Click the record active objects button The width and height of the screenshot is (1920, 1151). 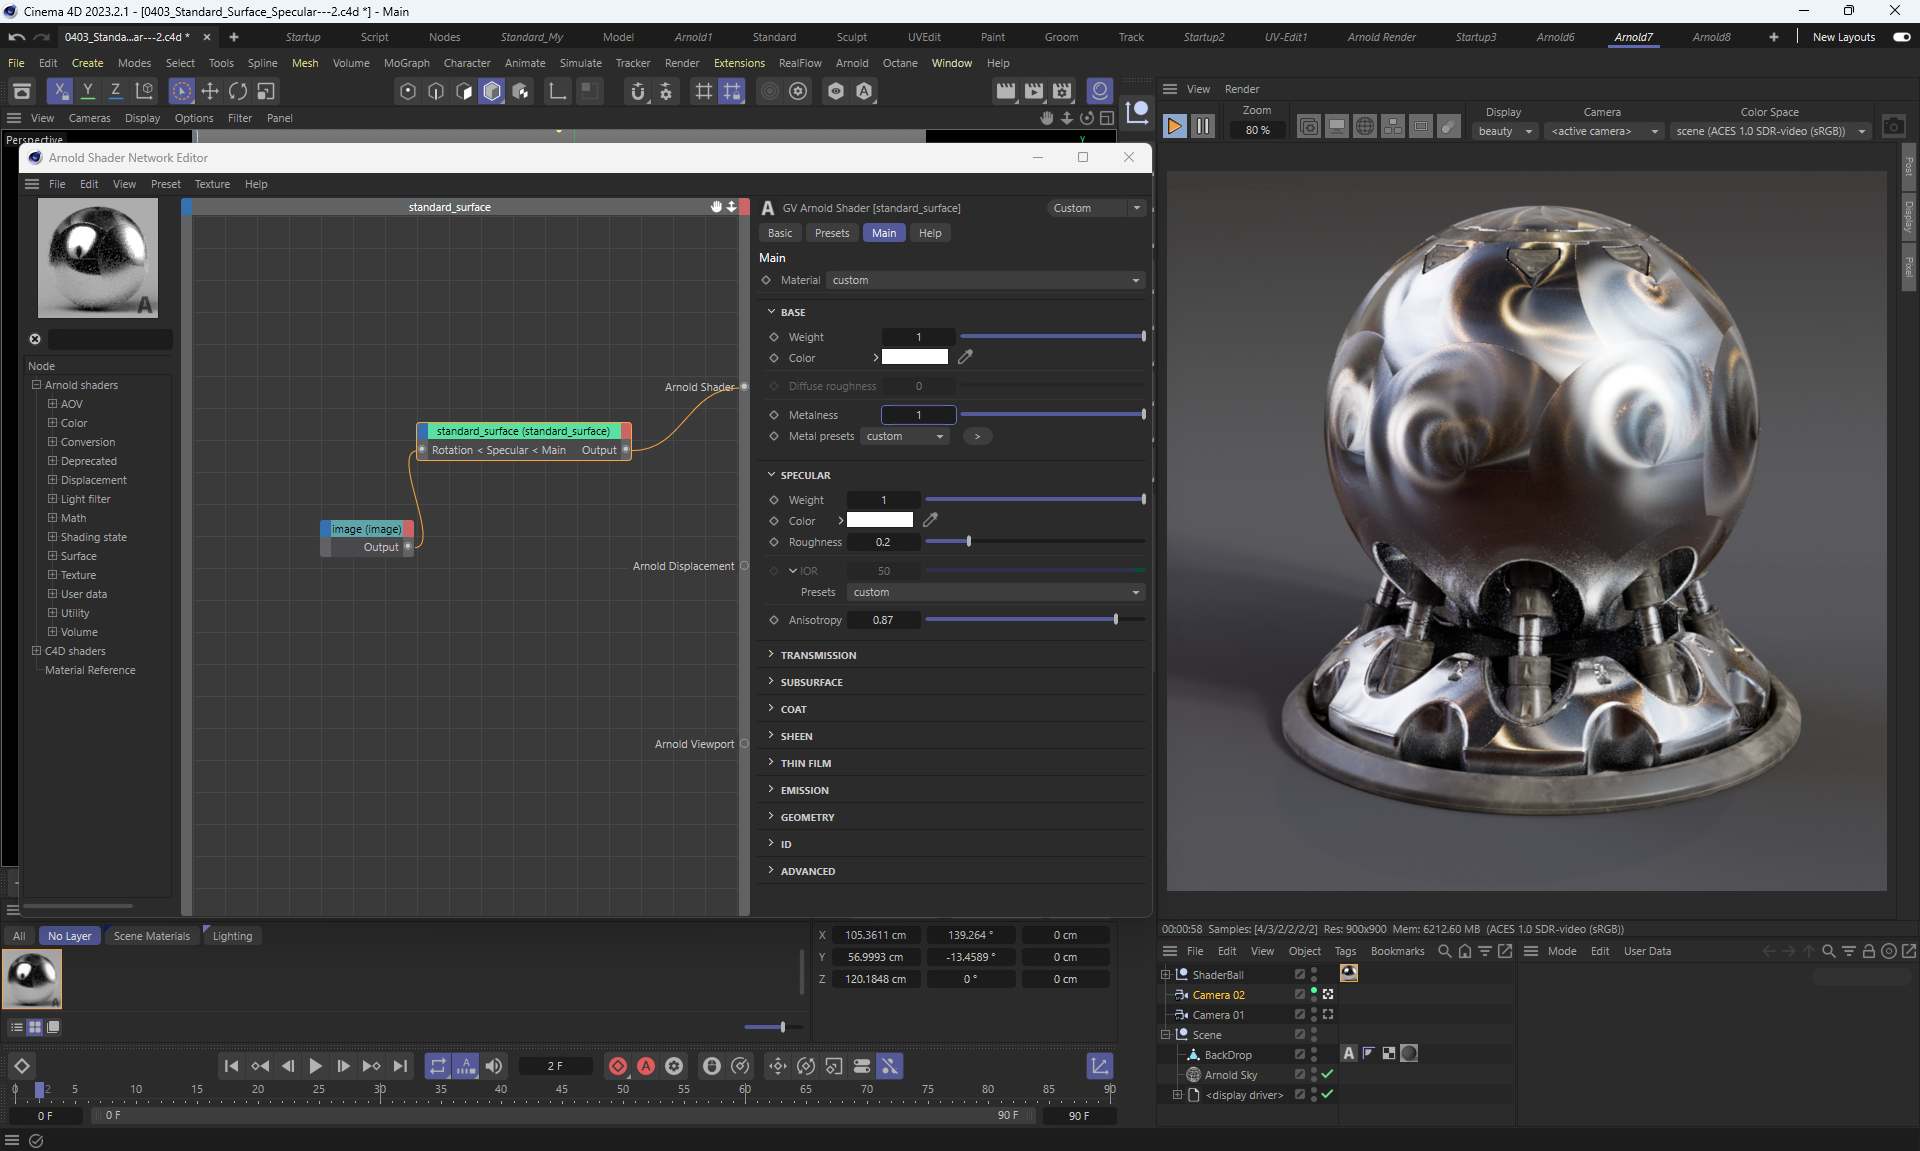618,1066
